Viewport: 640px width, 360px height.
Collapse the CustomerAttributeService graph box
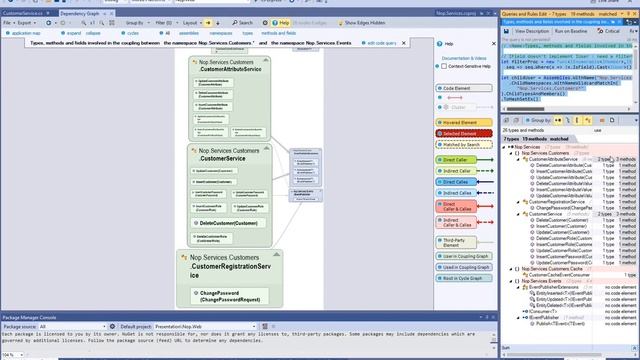[266, 60]
